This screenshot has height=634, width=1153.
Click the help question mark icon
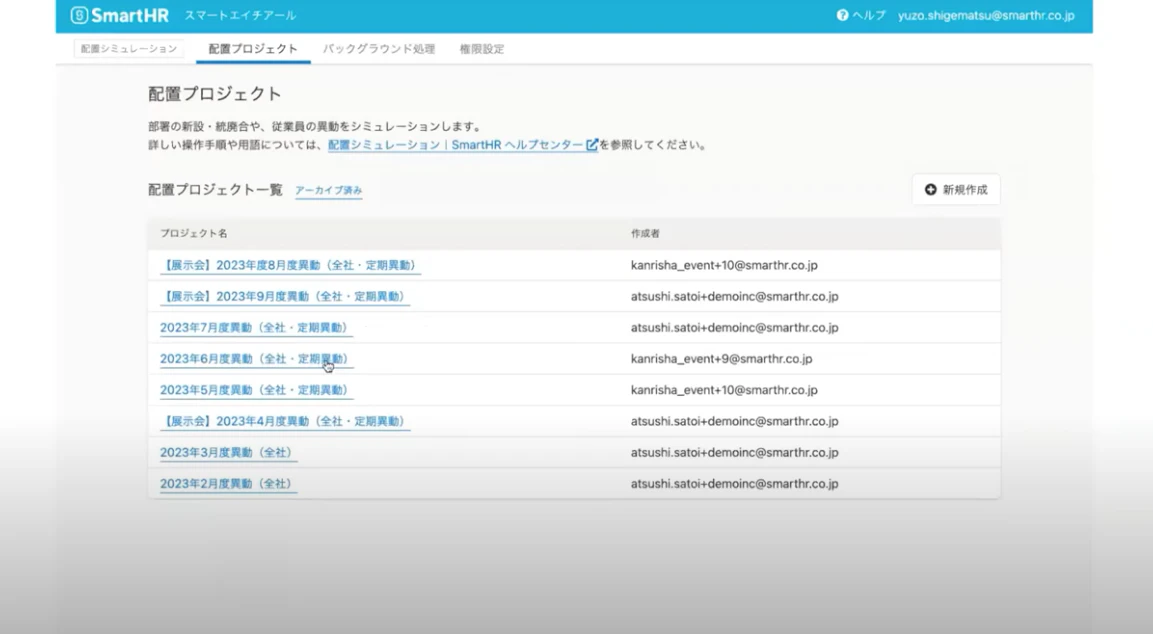pos(842,15)
